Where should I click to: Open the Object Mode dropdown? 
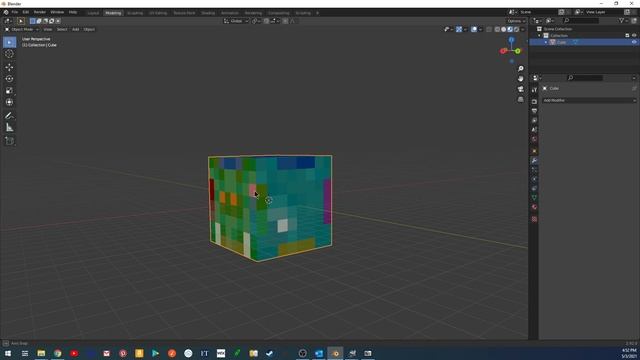(x=22, y=29)
